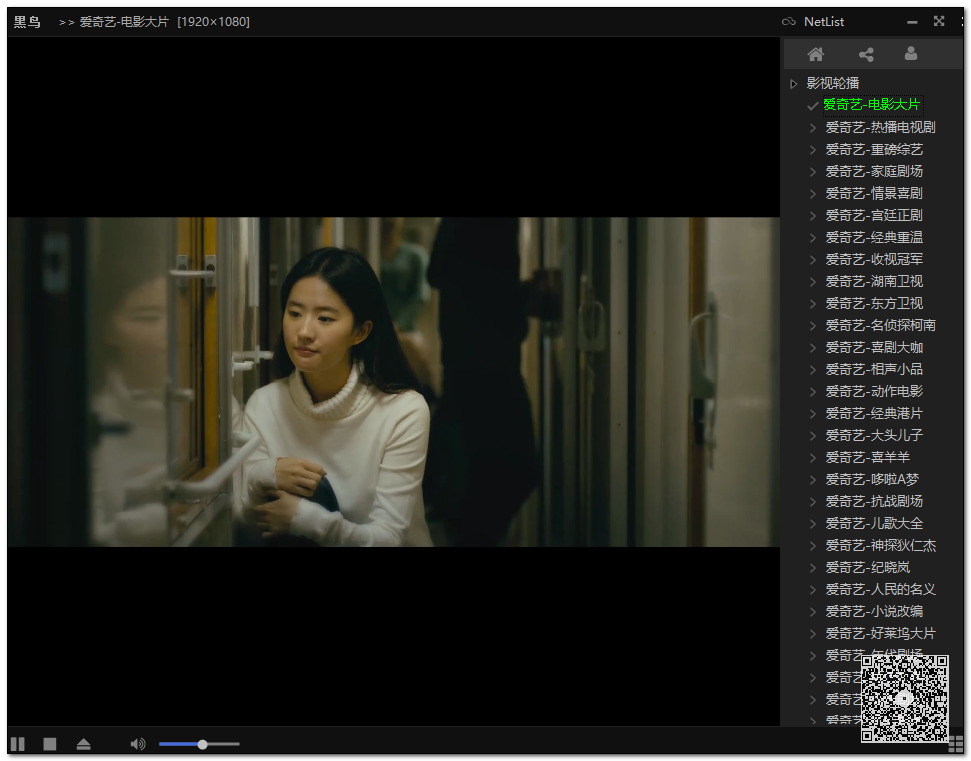Image resolution: width=971 pixels, height=761 pixels.
Task: Click the 爱奇艺-电影大片 [1920×1080] title text
Action: 165,22
